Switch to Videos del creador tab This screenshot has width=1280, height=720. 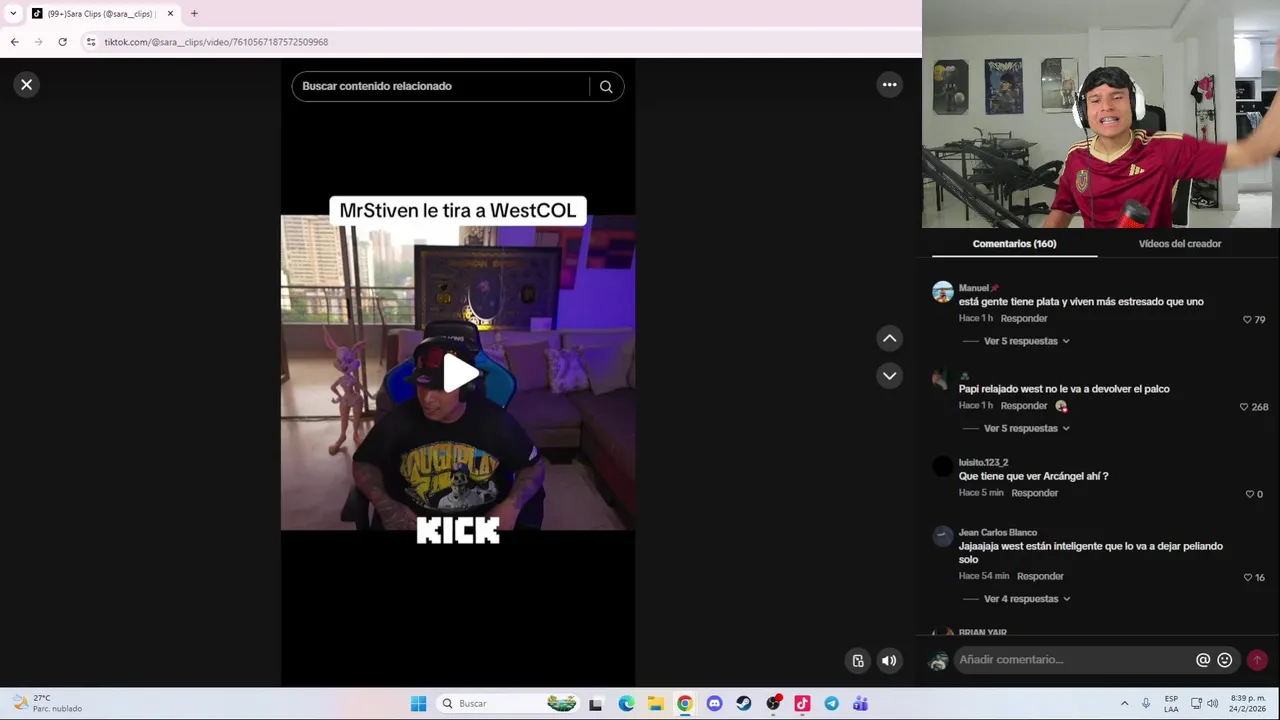click(x=1180, y=244)
